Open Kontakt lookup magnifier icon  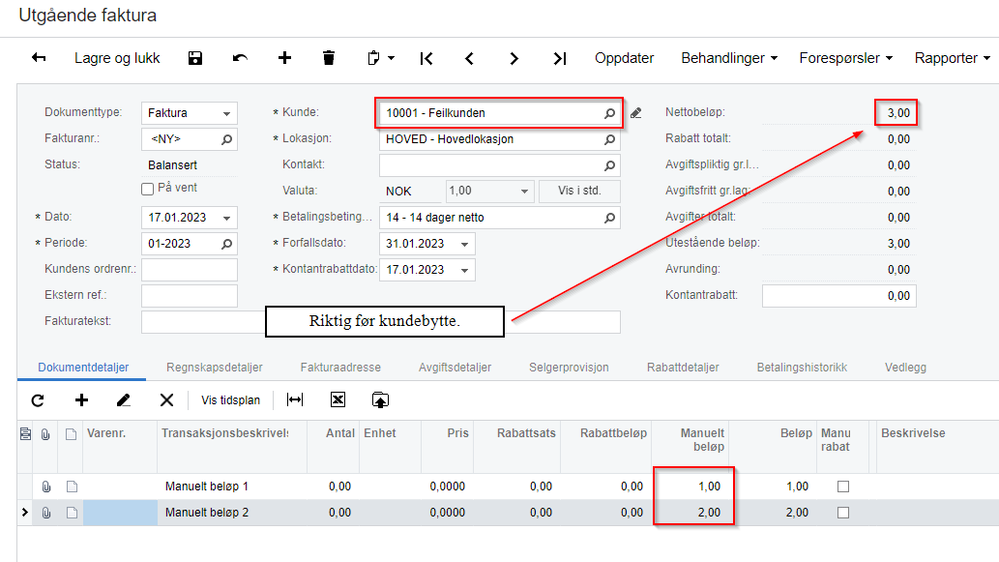pyautogui.click(x=610, y=166)
